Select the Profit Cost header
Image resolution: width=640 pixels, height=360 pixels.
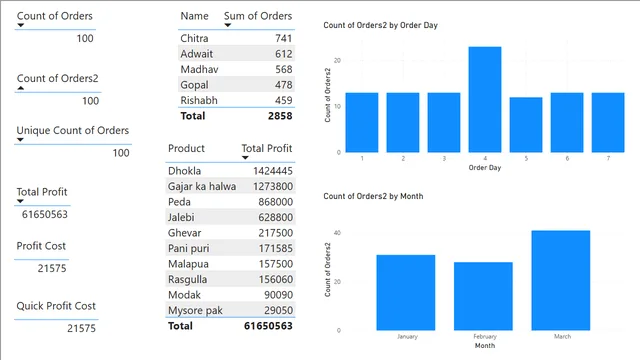pyautogui.click(x=41, y=246)
